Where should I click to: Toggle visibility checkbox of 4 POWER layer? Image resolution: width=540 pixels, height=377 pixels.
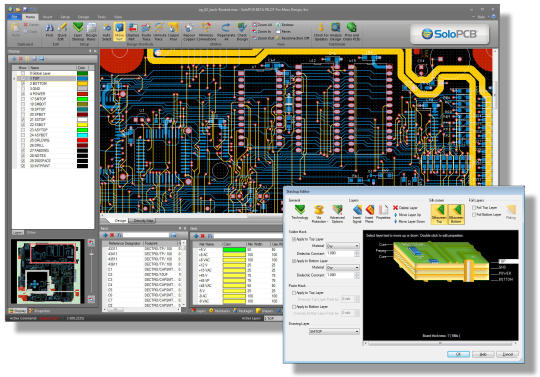point(23,94)
